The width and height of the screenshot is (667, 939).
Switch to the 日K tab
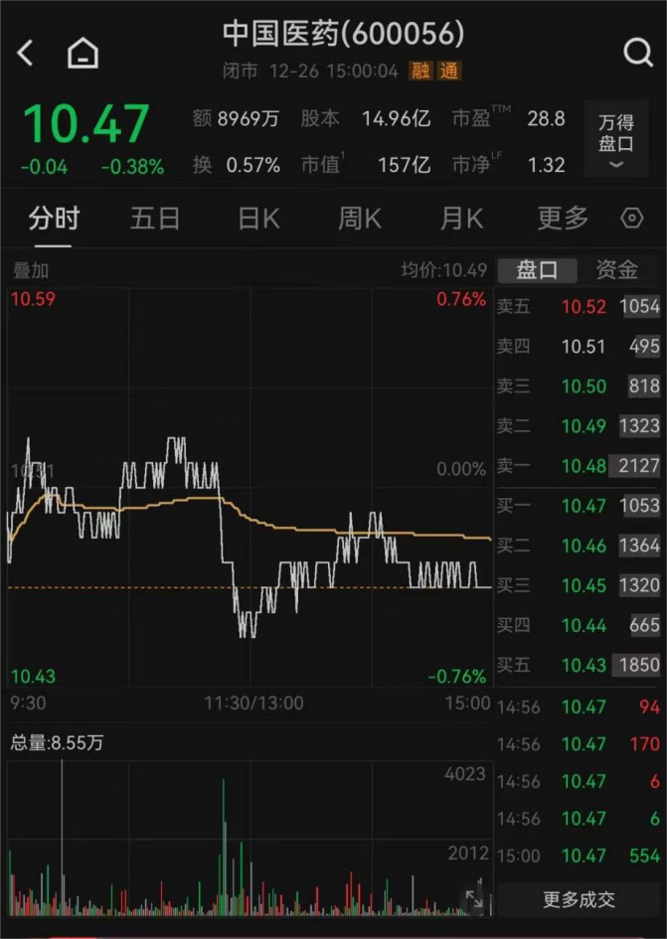[258, 218]
